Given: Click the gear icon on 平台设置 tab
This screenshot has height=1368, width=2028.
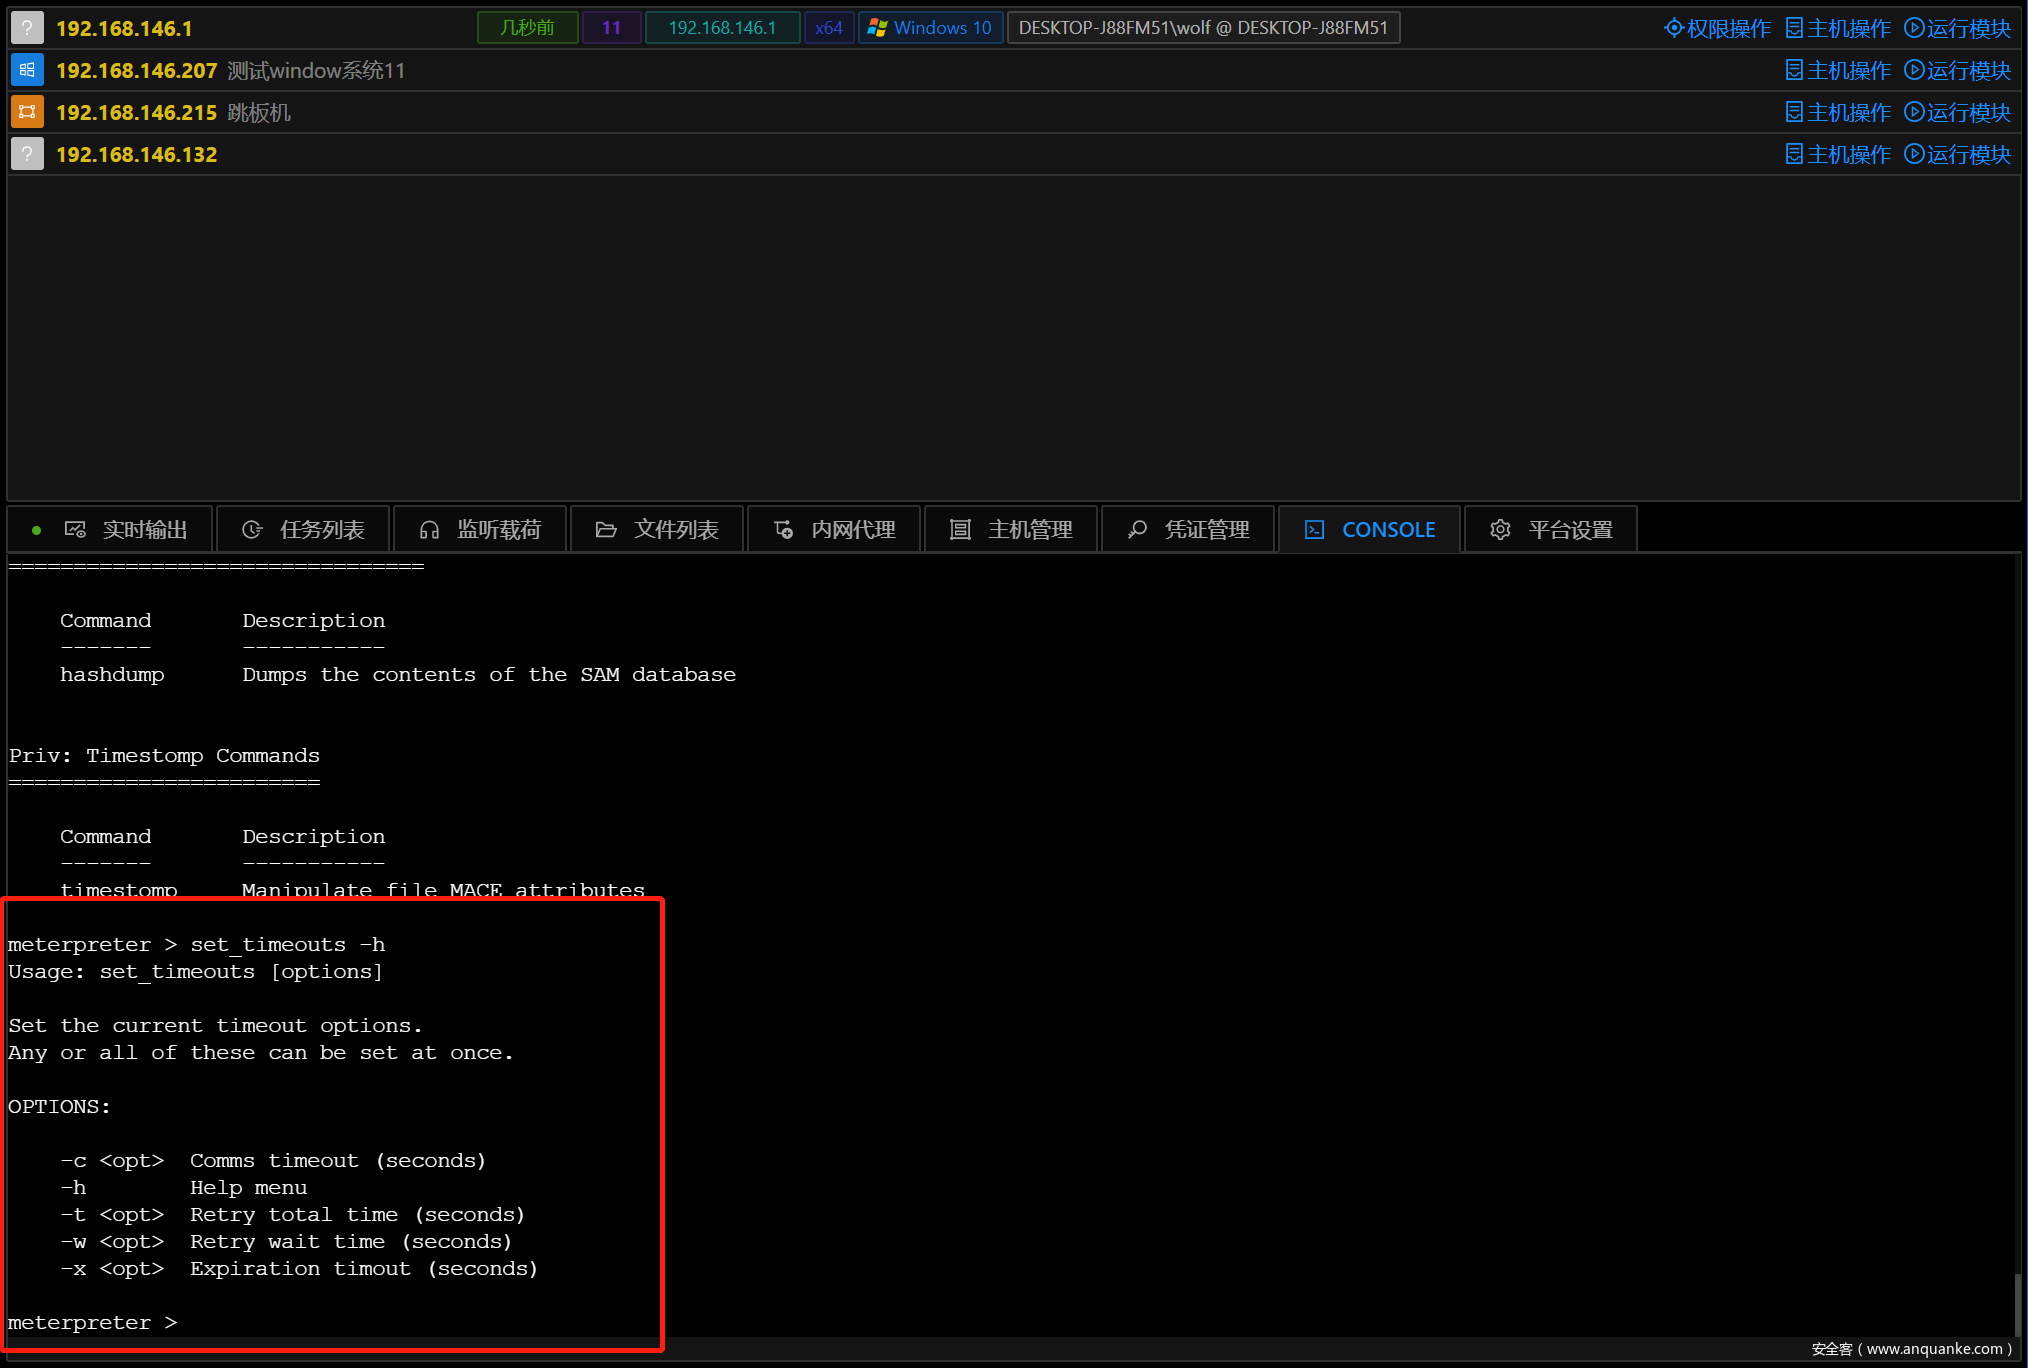Looking at the screenshot, I should pyautogui.click(x=1500, y=530).
